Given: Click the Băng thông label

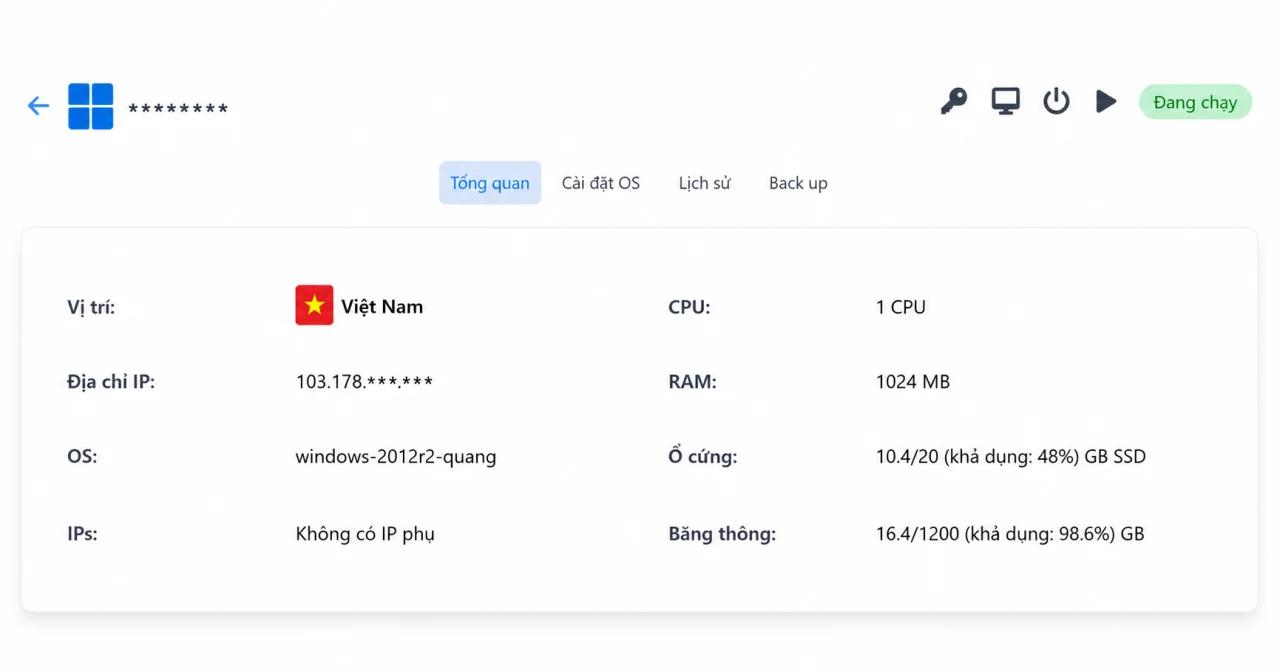Looking at the screenshot, I should (722, 534).
